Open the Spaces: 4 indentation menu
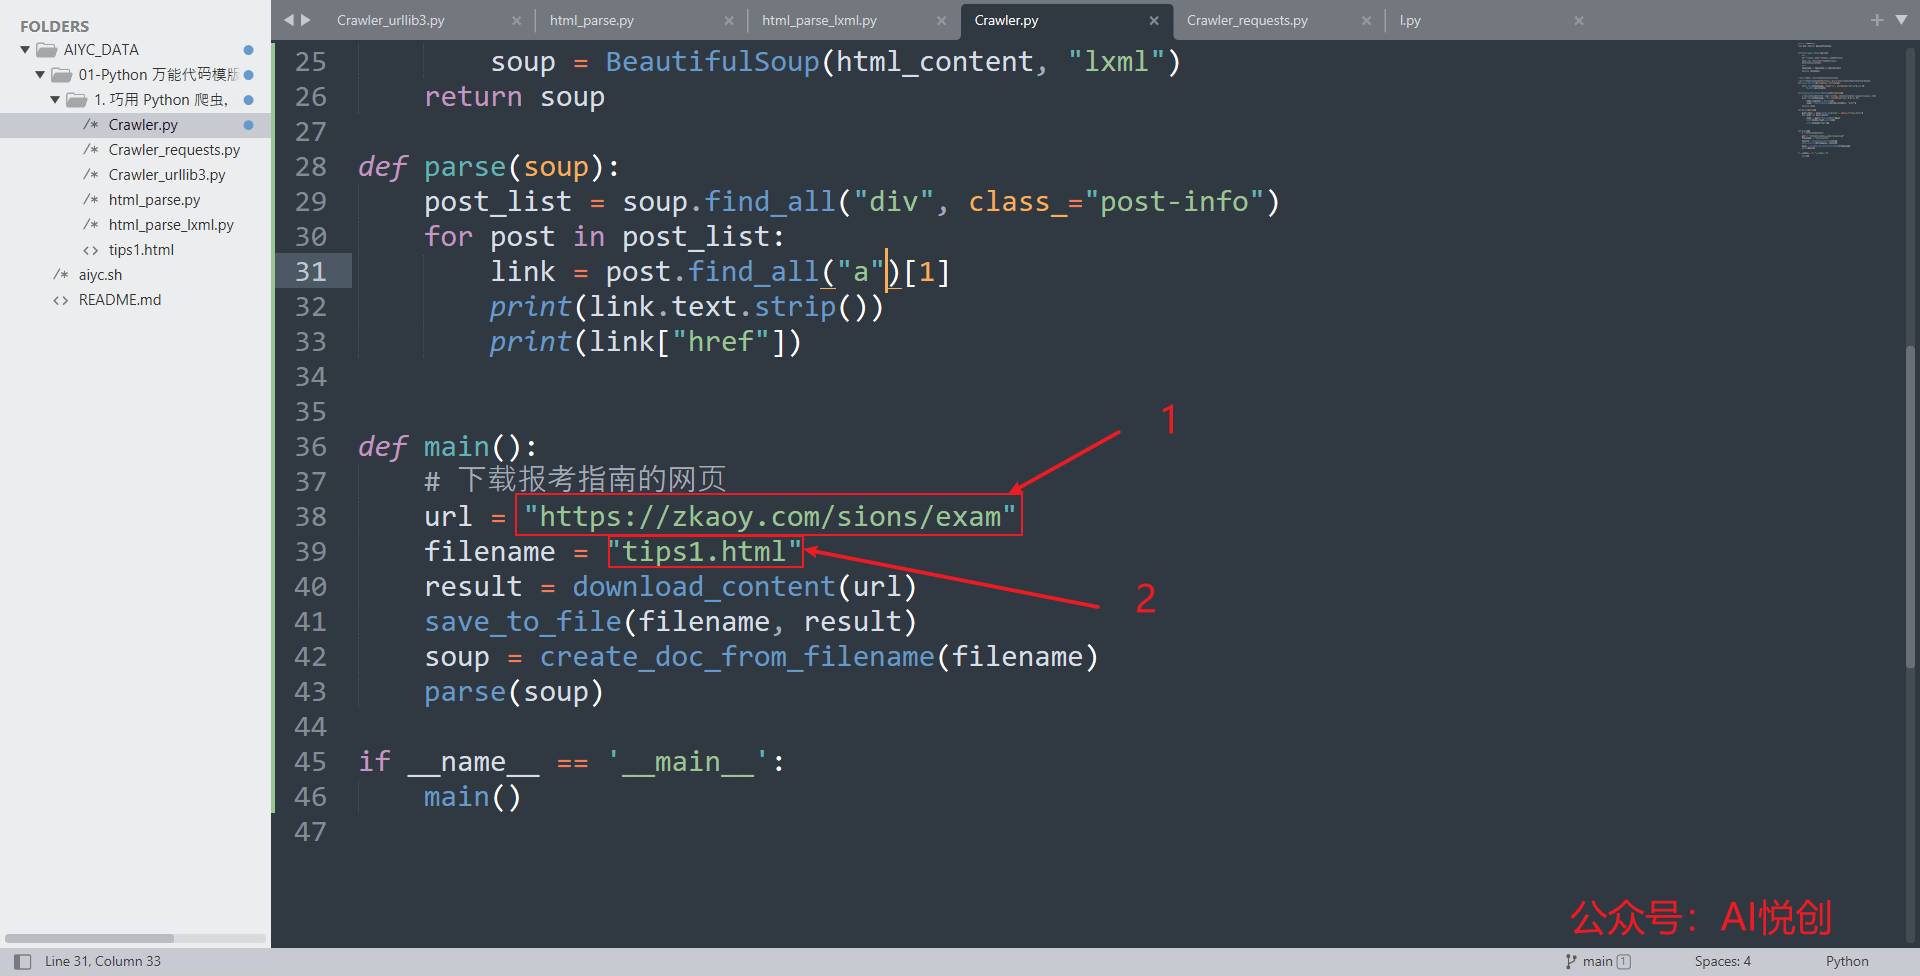Screen dimensions: 1920x976 (1722, 962)
